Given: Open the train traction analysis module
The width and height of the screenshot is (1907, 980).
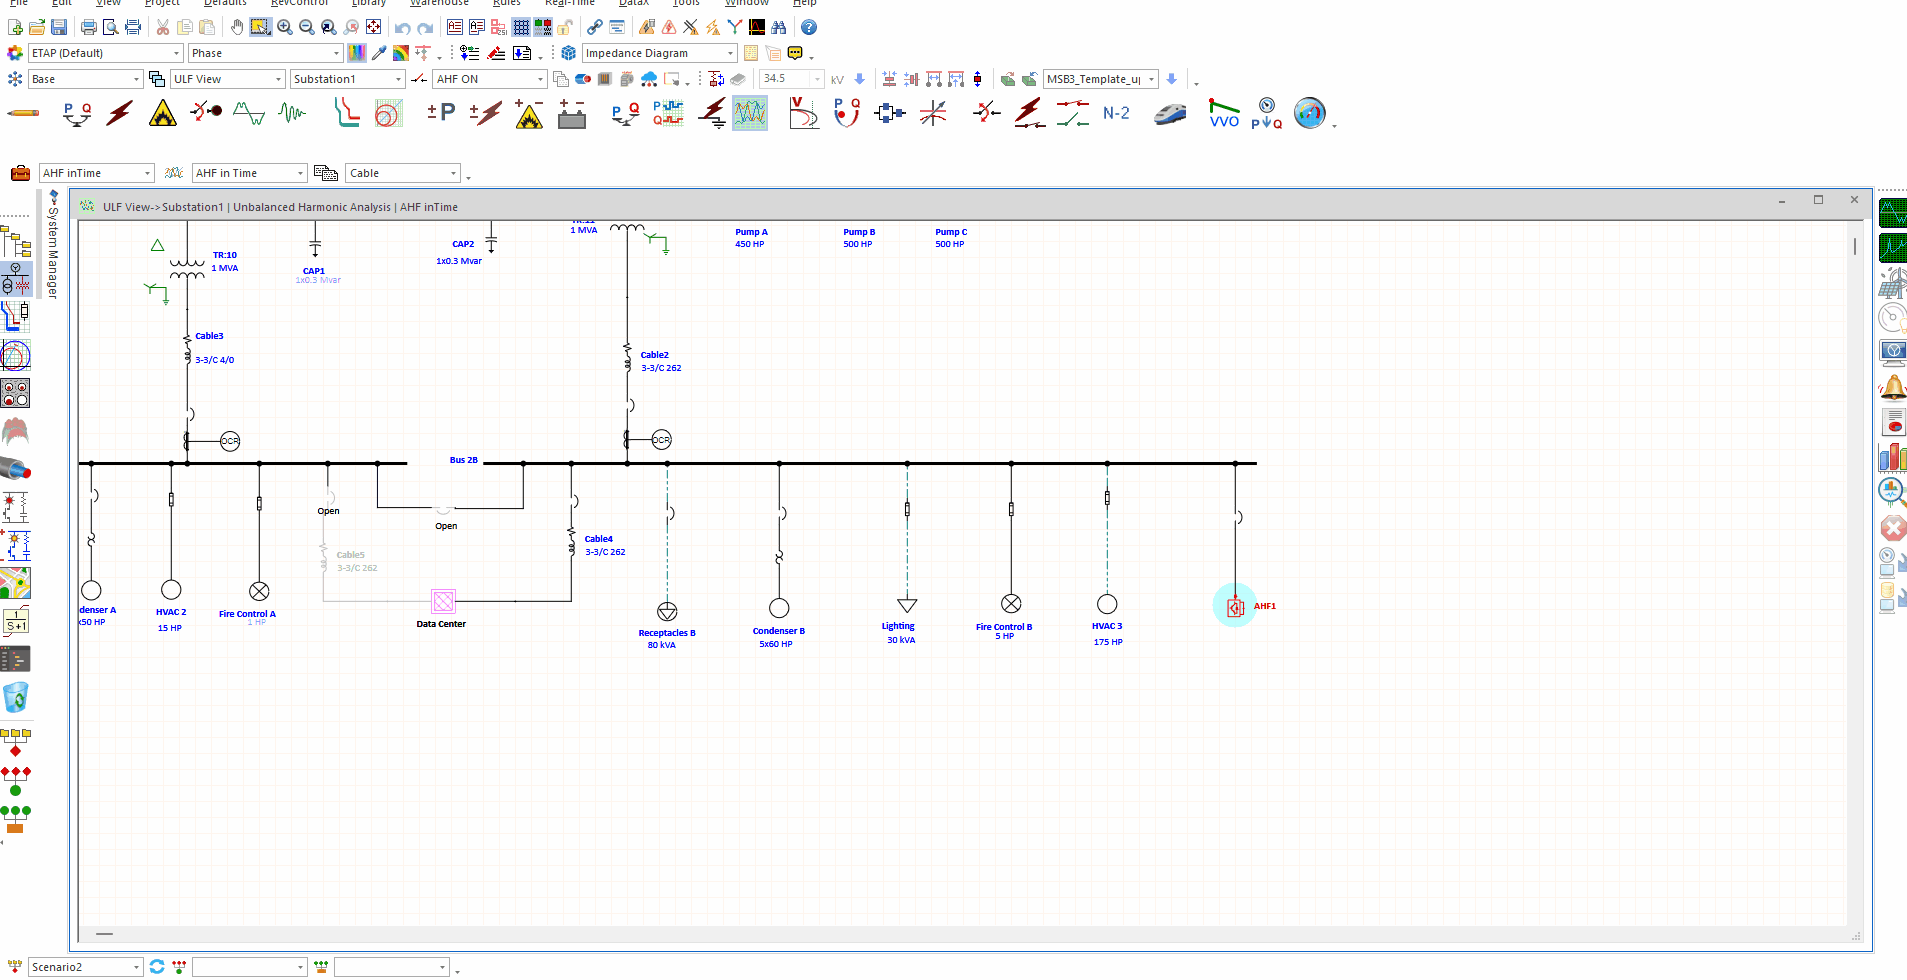Looking at the screenshot, I should [1170, 114].
